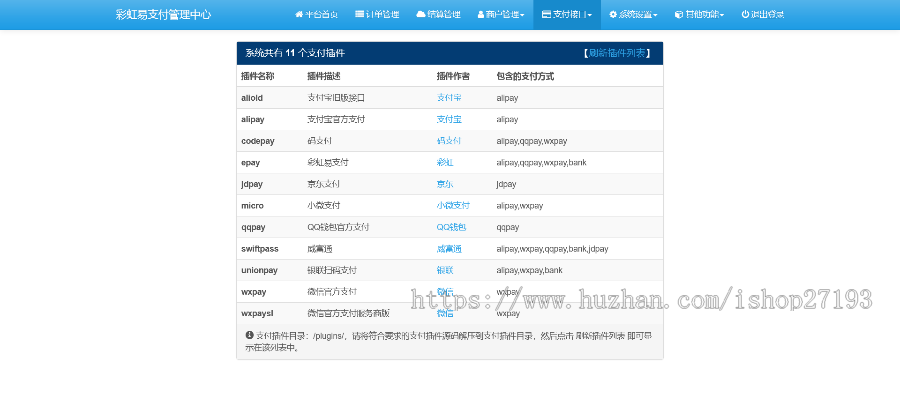Open the 支付宝 author link in aliold row
This screenshot has width=900, height=417.
[449, 98]
